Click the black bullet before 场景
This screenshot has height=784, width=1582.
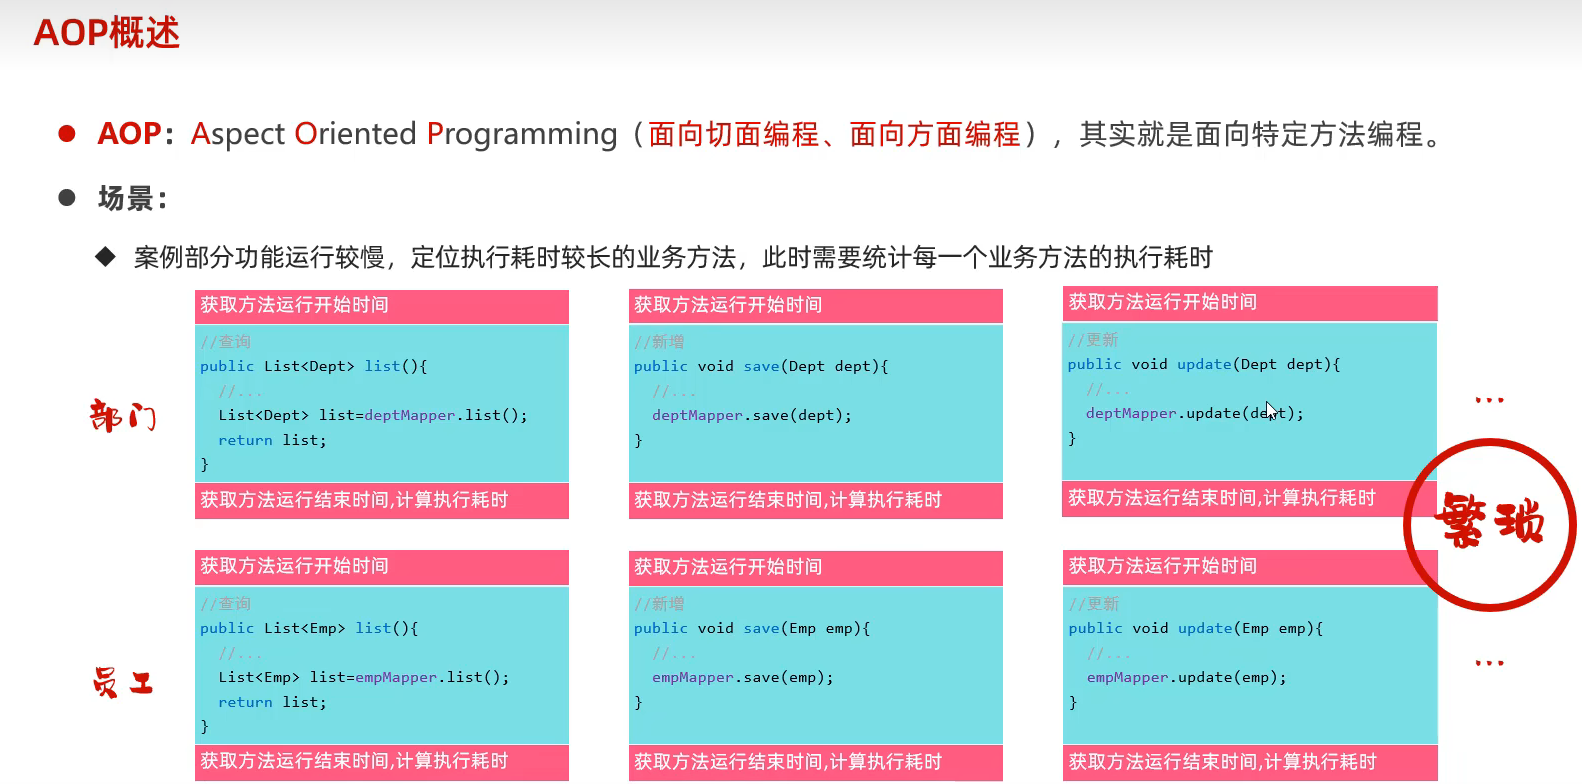coord(67,198)
